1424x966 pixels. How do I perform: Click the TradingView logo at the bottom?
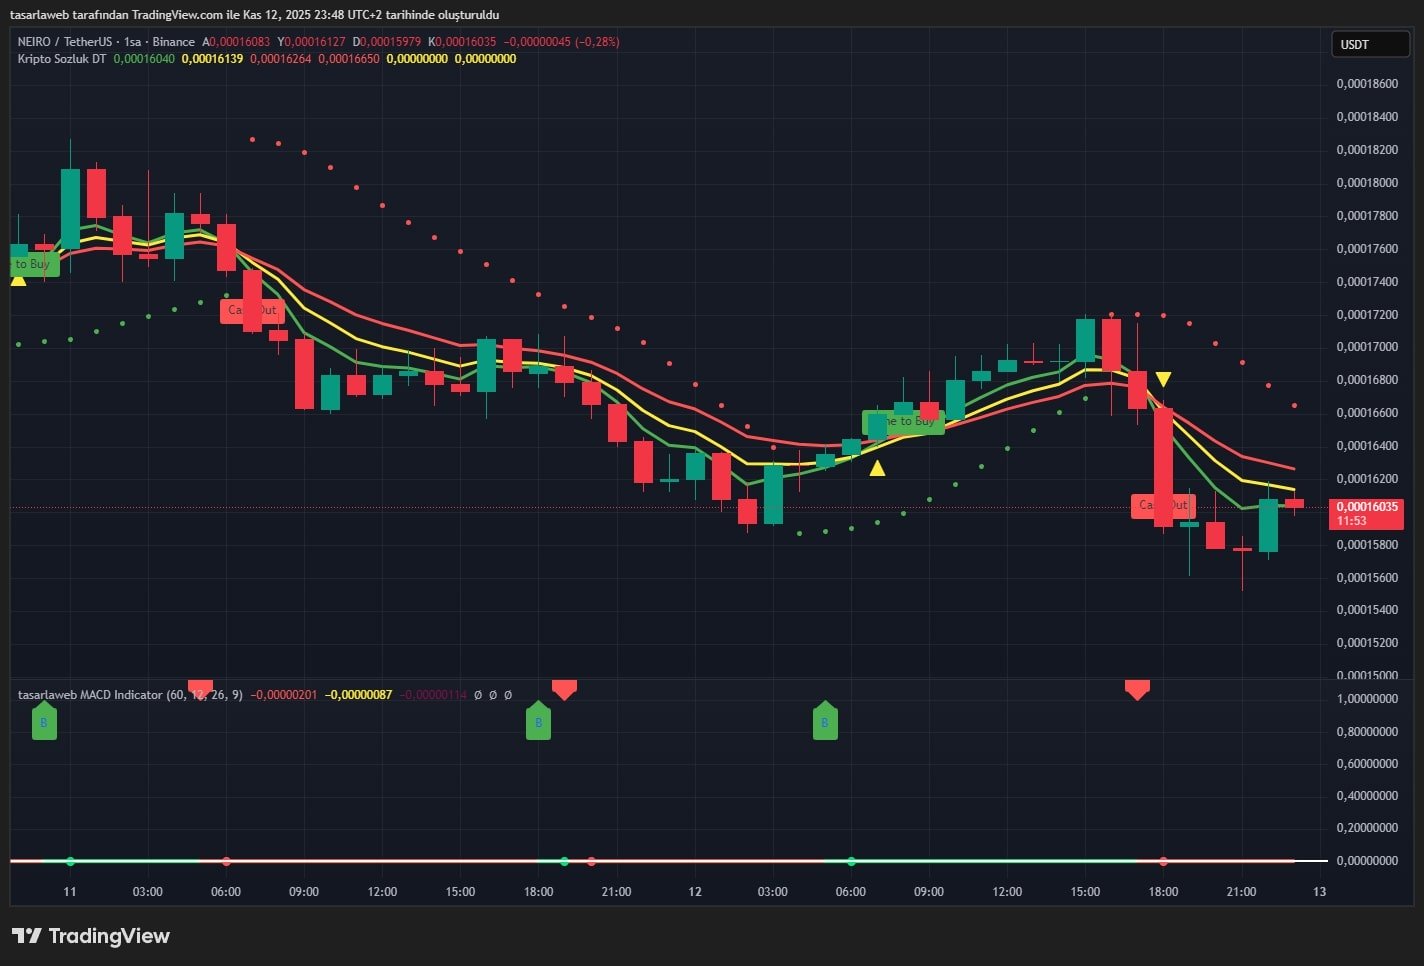coord(91,936)
